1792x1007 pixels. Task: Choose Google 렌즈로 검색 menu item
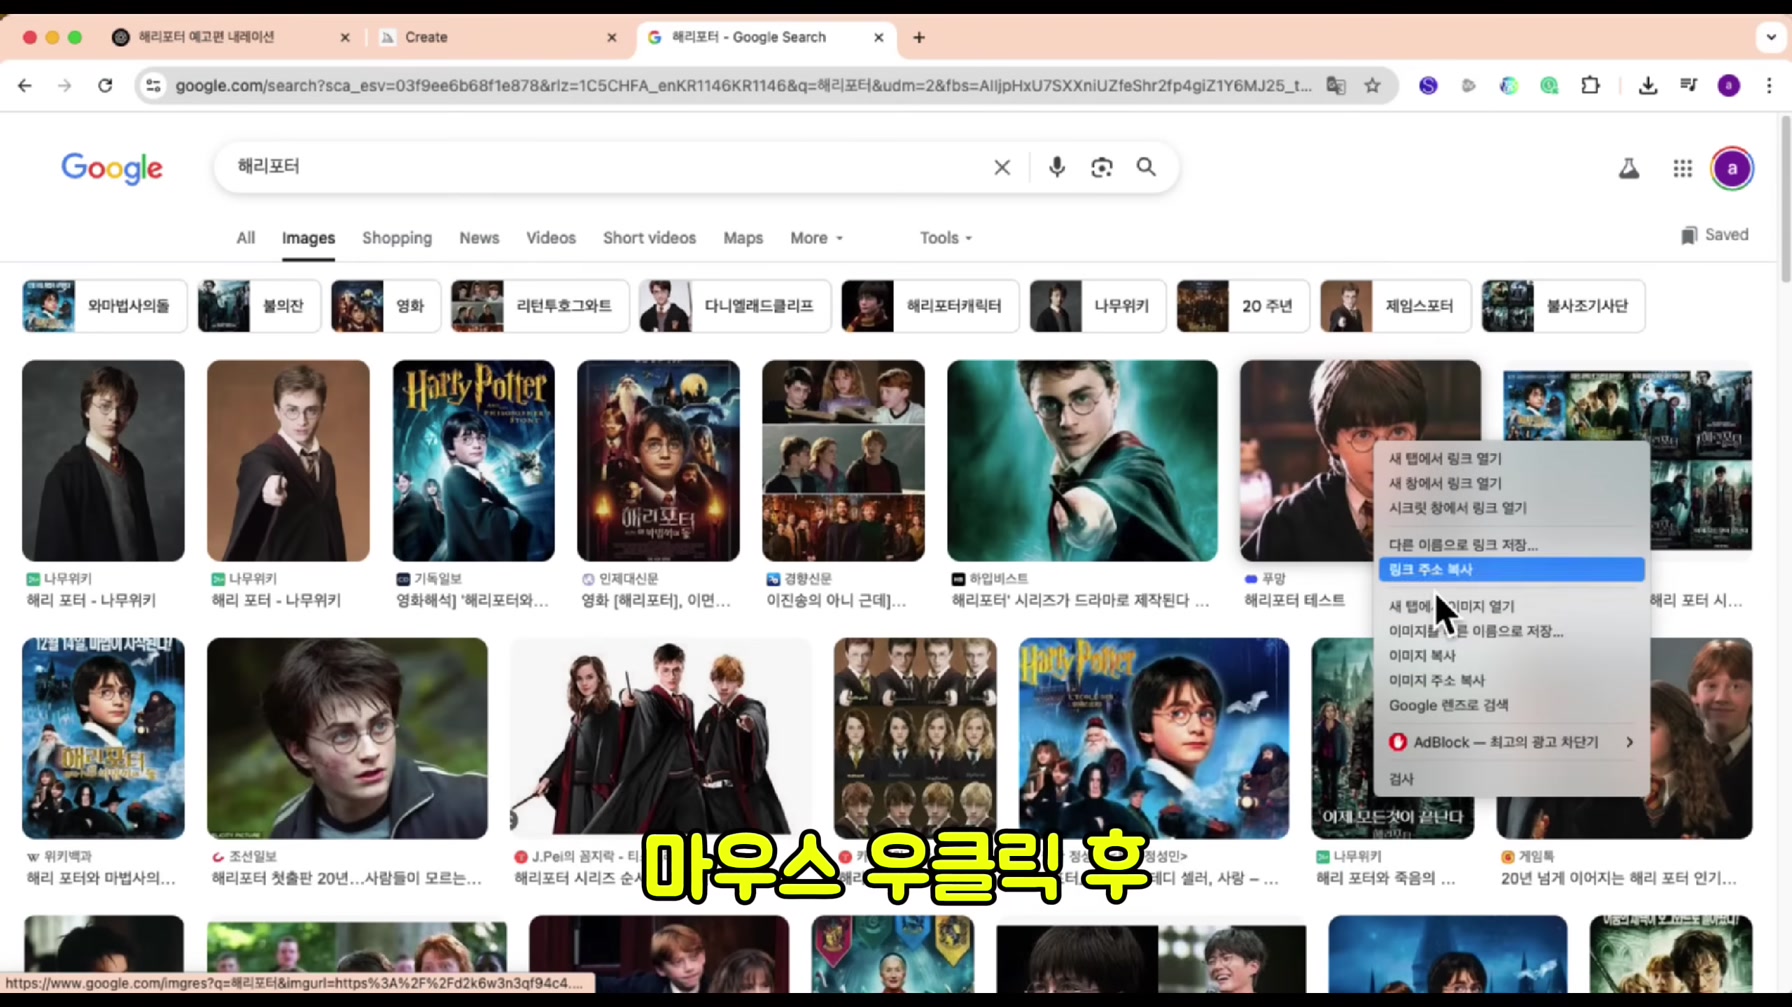tap(1511, 705)
